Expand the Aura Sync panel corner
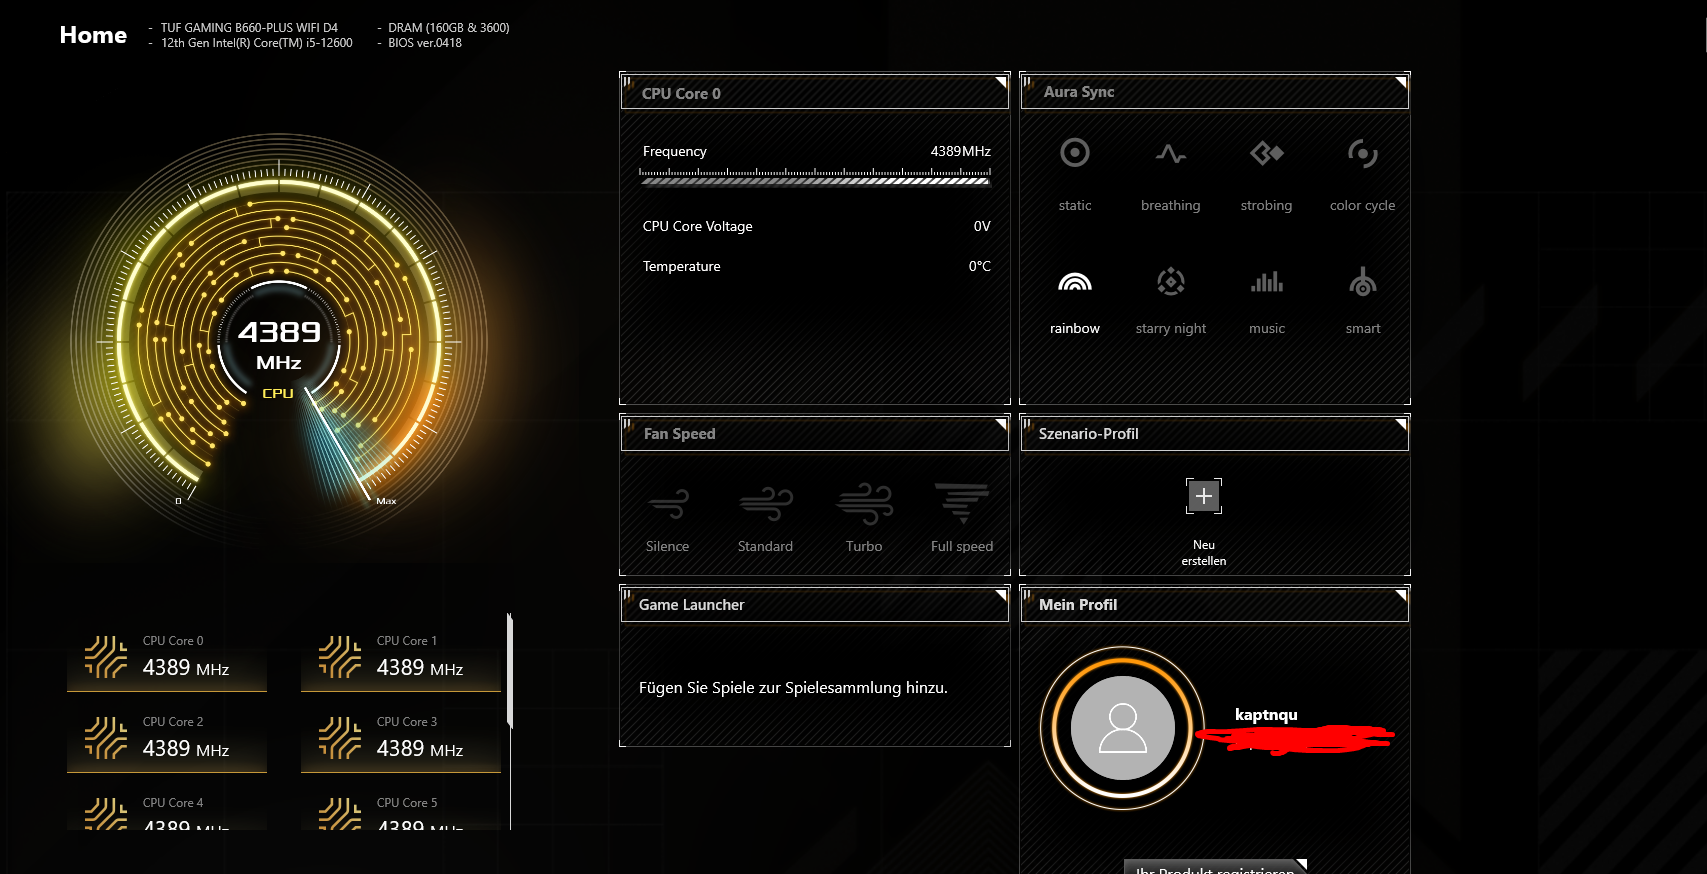This screenshot has width=1707, height=874. click(1402, 83)
